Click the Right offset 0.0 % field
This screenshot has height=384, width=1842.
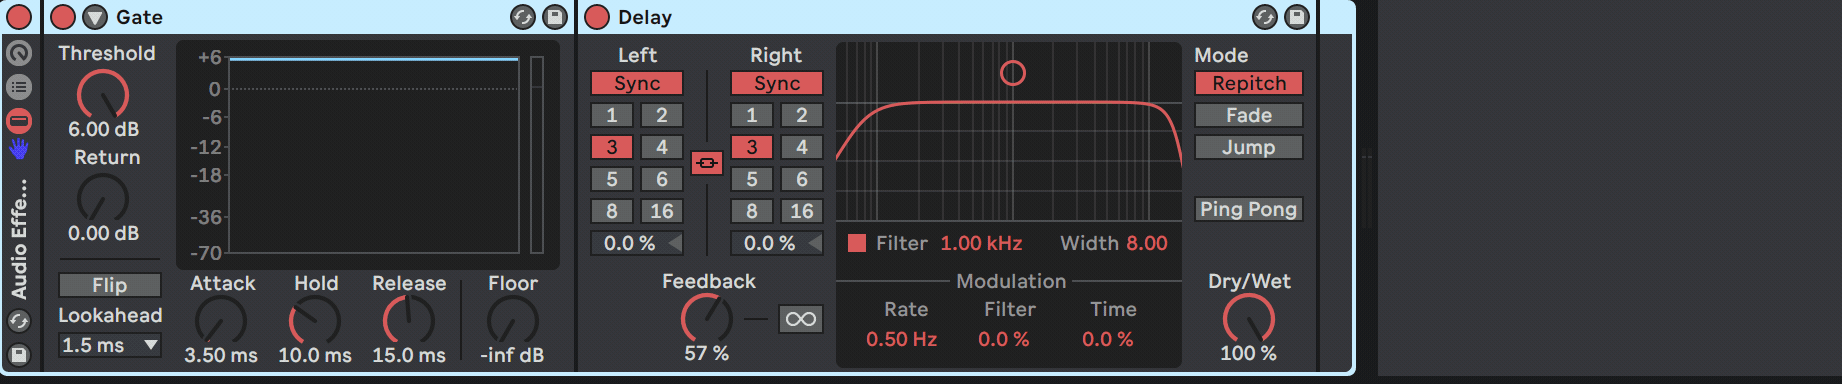(x=777, y=243)
